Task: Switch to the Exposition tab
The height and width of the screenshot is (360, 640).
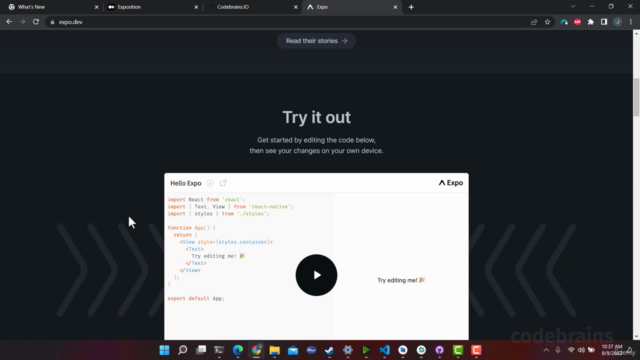Action: coord(152,7)
